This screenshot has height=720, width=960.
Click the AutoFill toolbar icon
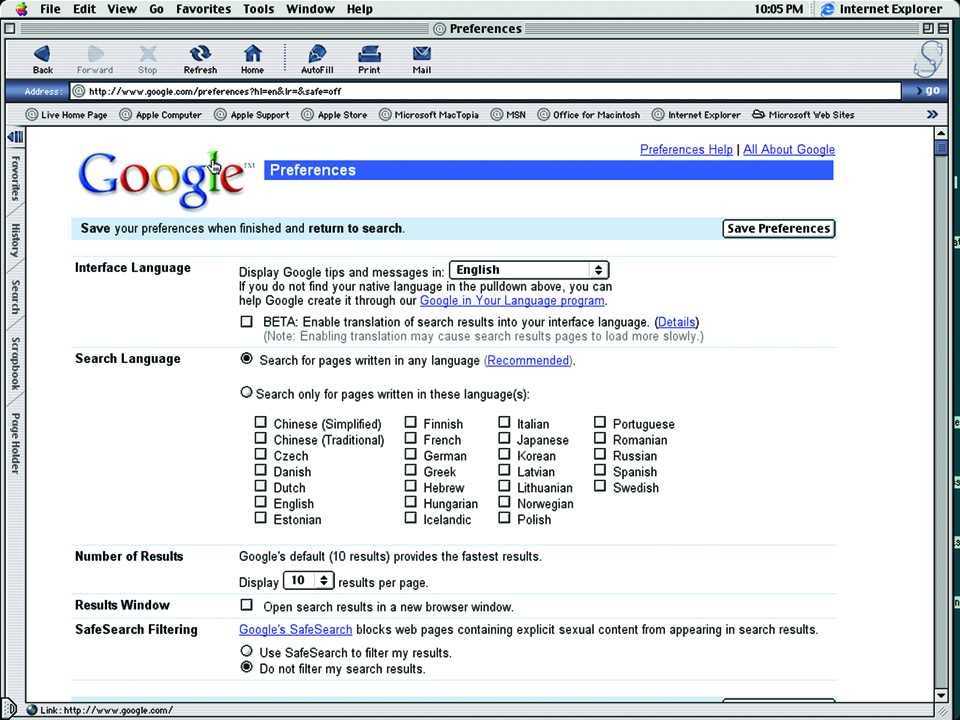tap(317, 54)
